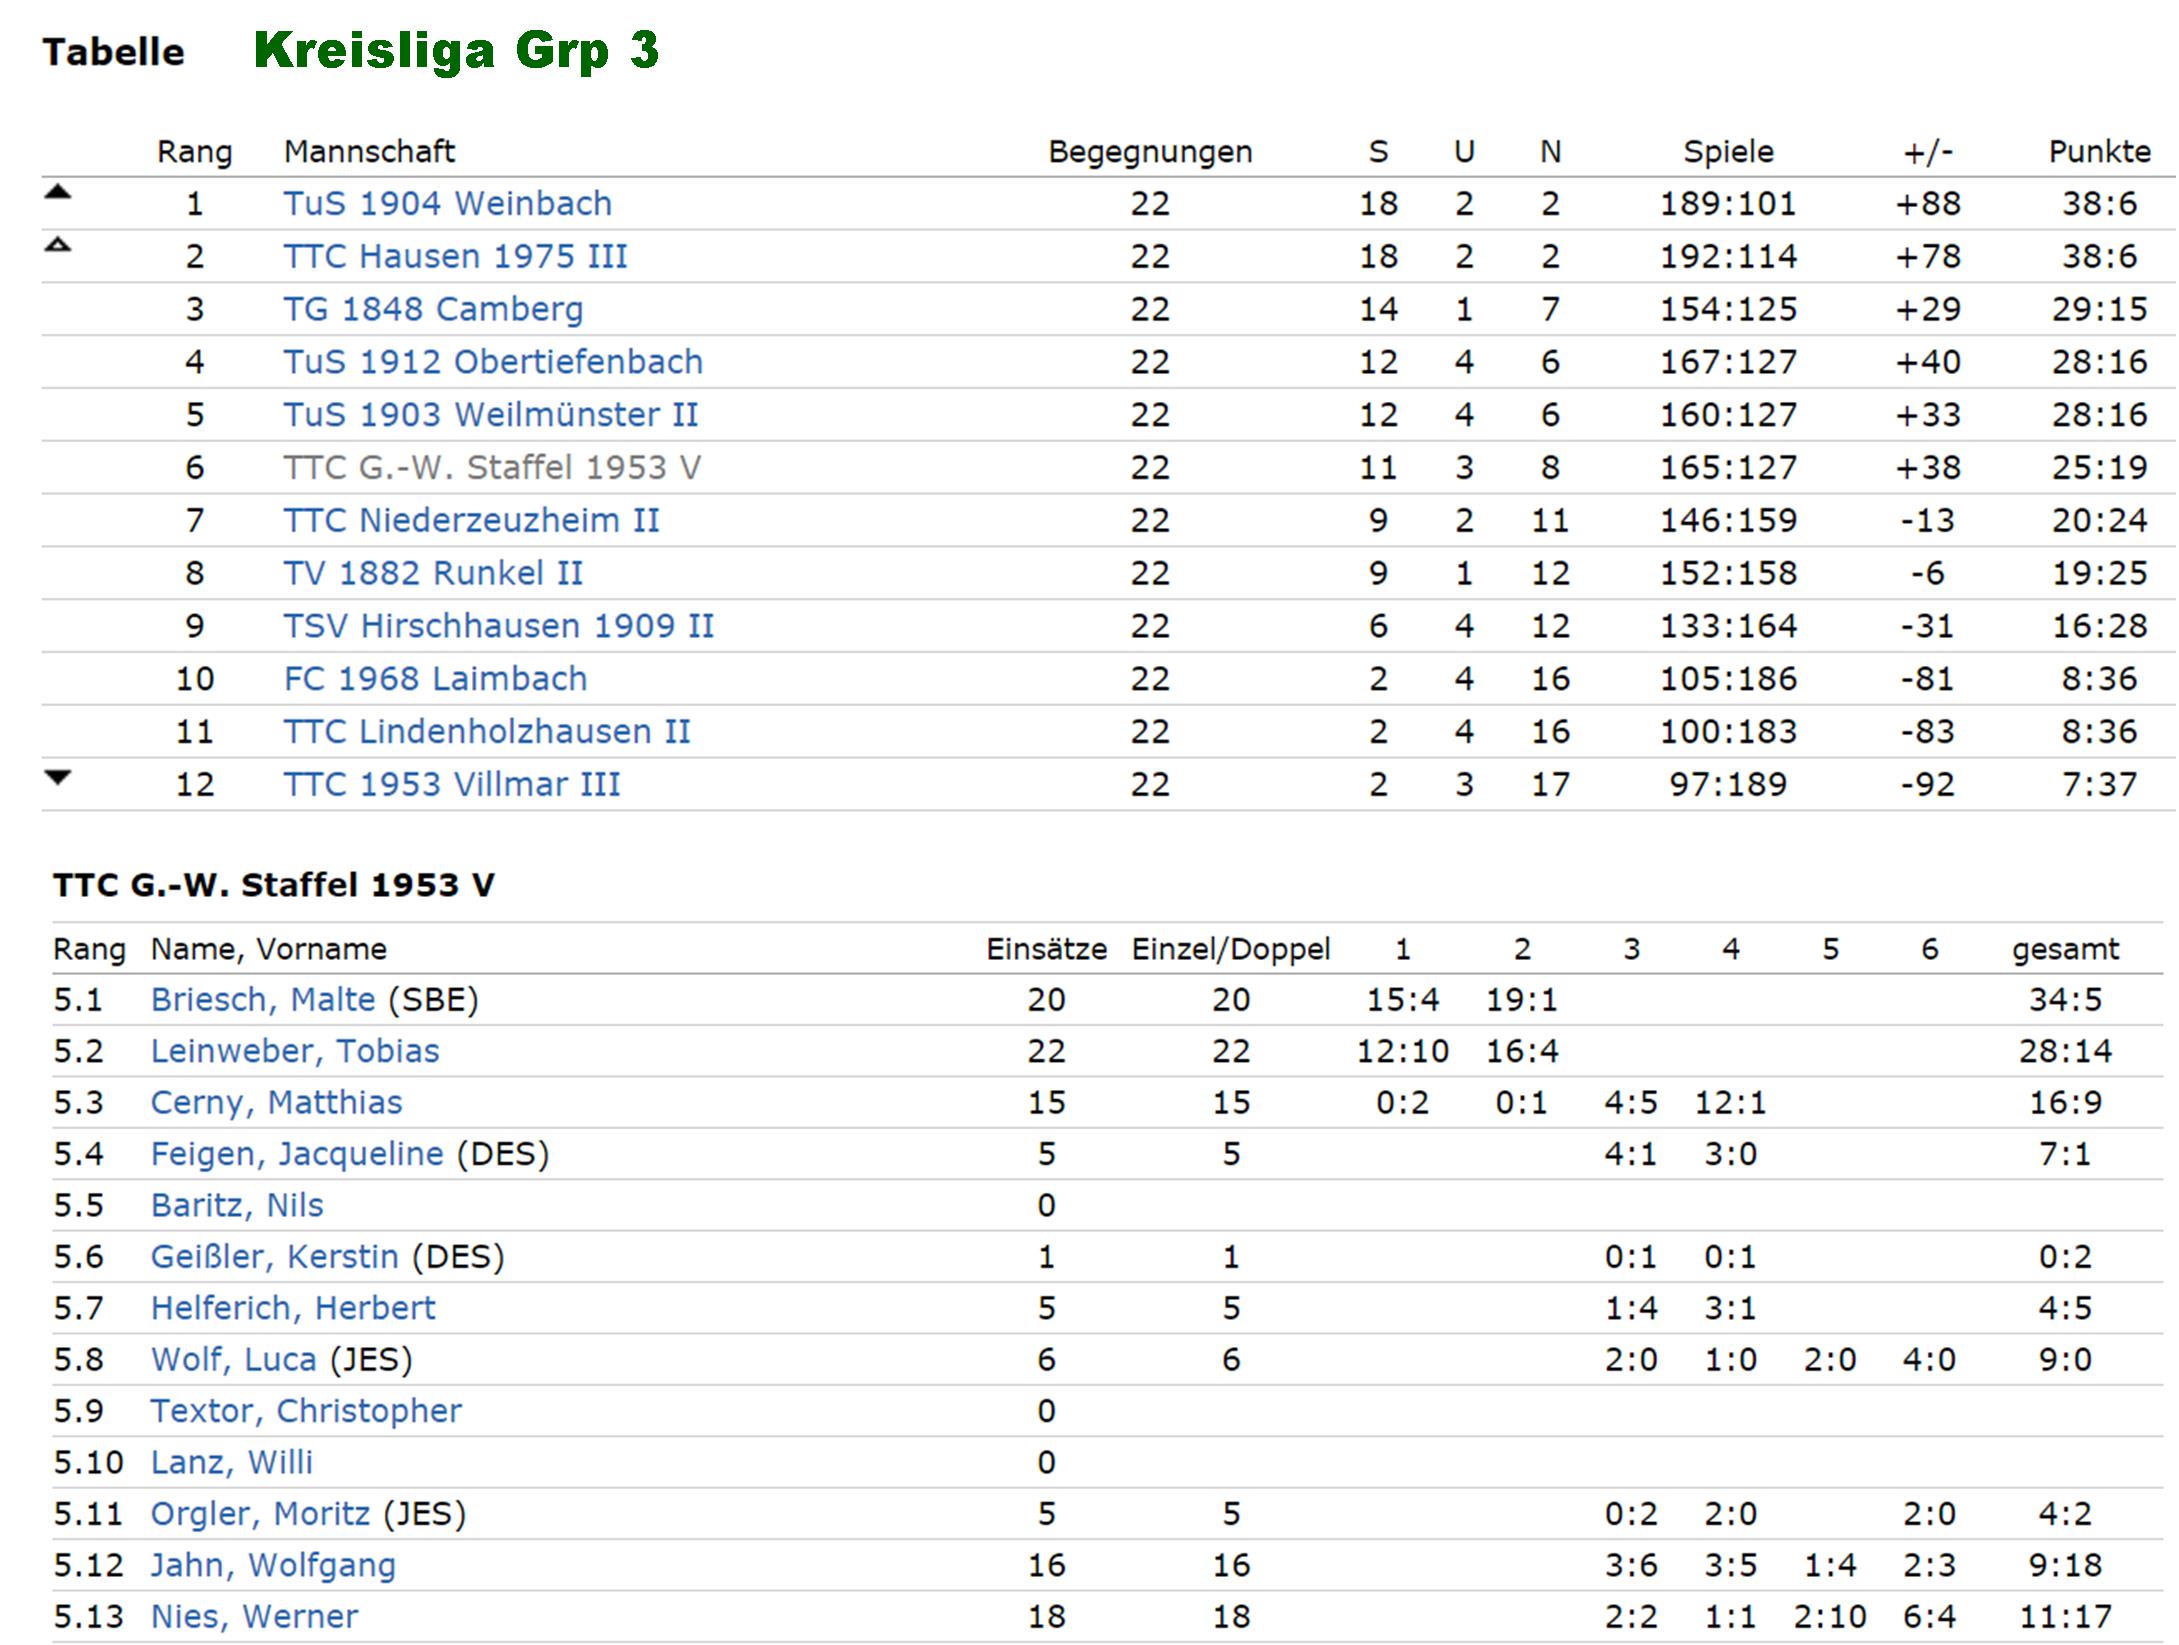Open player Geißler, Kerstin
This screenshot has width=2179, height=1645.
point(275,1258)
